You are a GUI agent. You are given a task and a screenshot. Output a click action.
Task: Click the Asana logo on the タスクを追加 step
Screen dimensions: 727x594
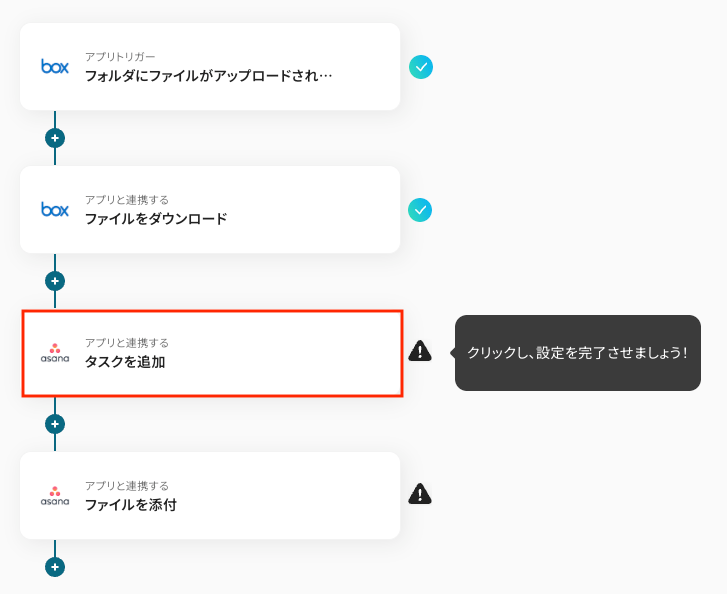(x=55, y=353)
